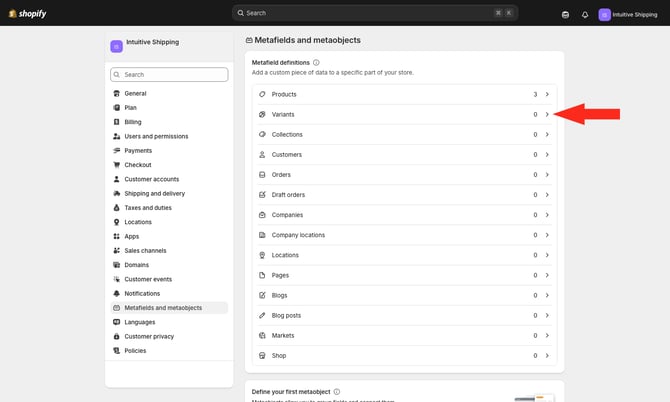
Task: Open Users and permissions settings
Action: (x=169, y=136)
